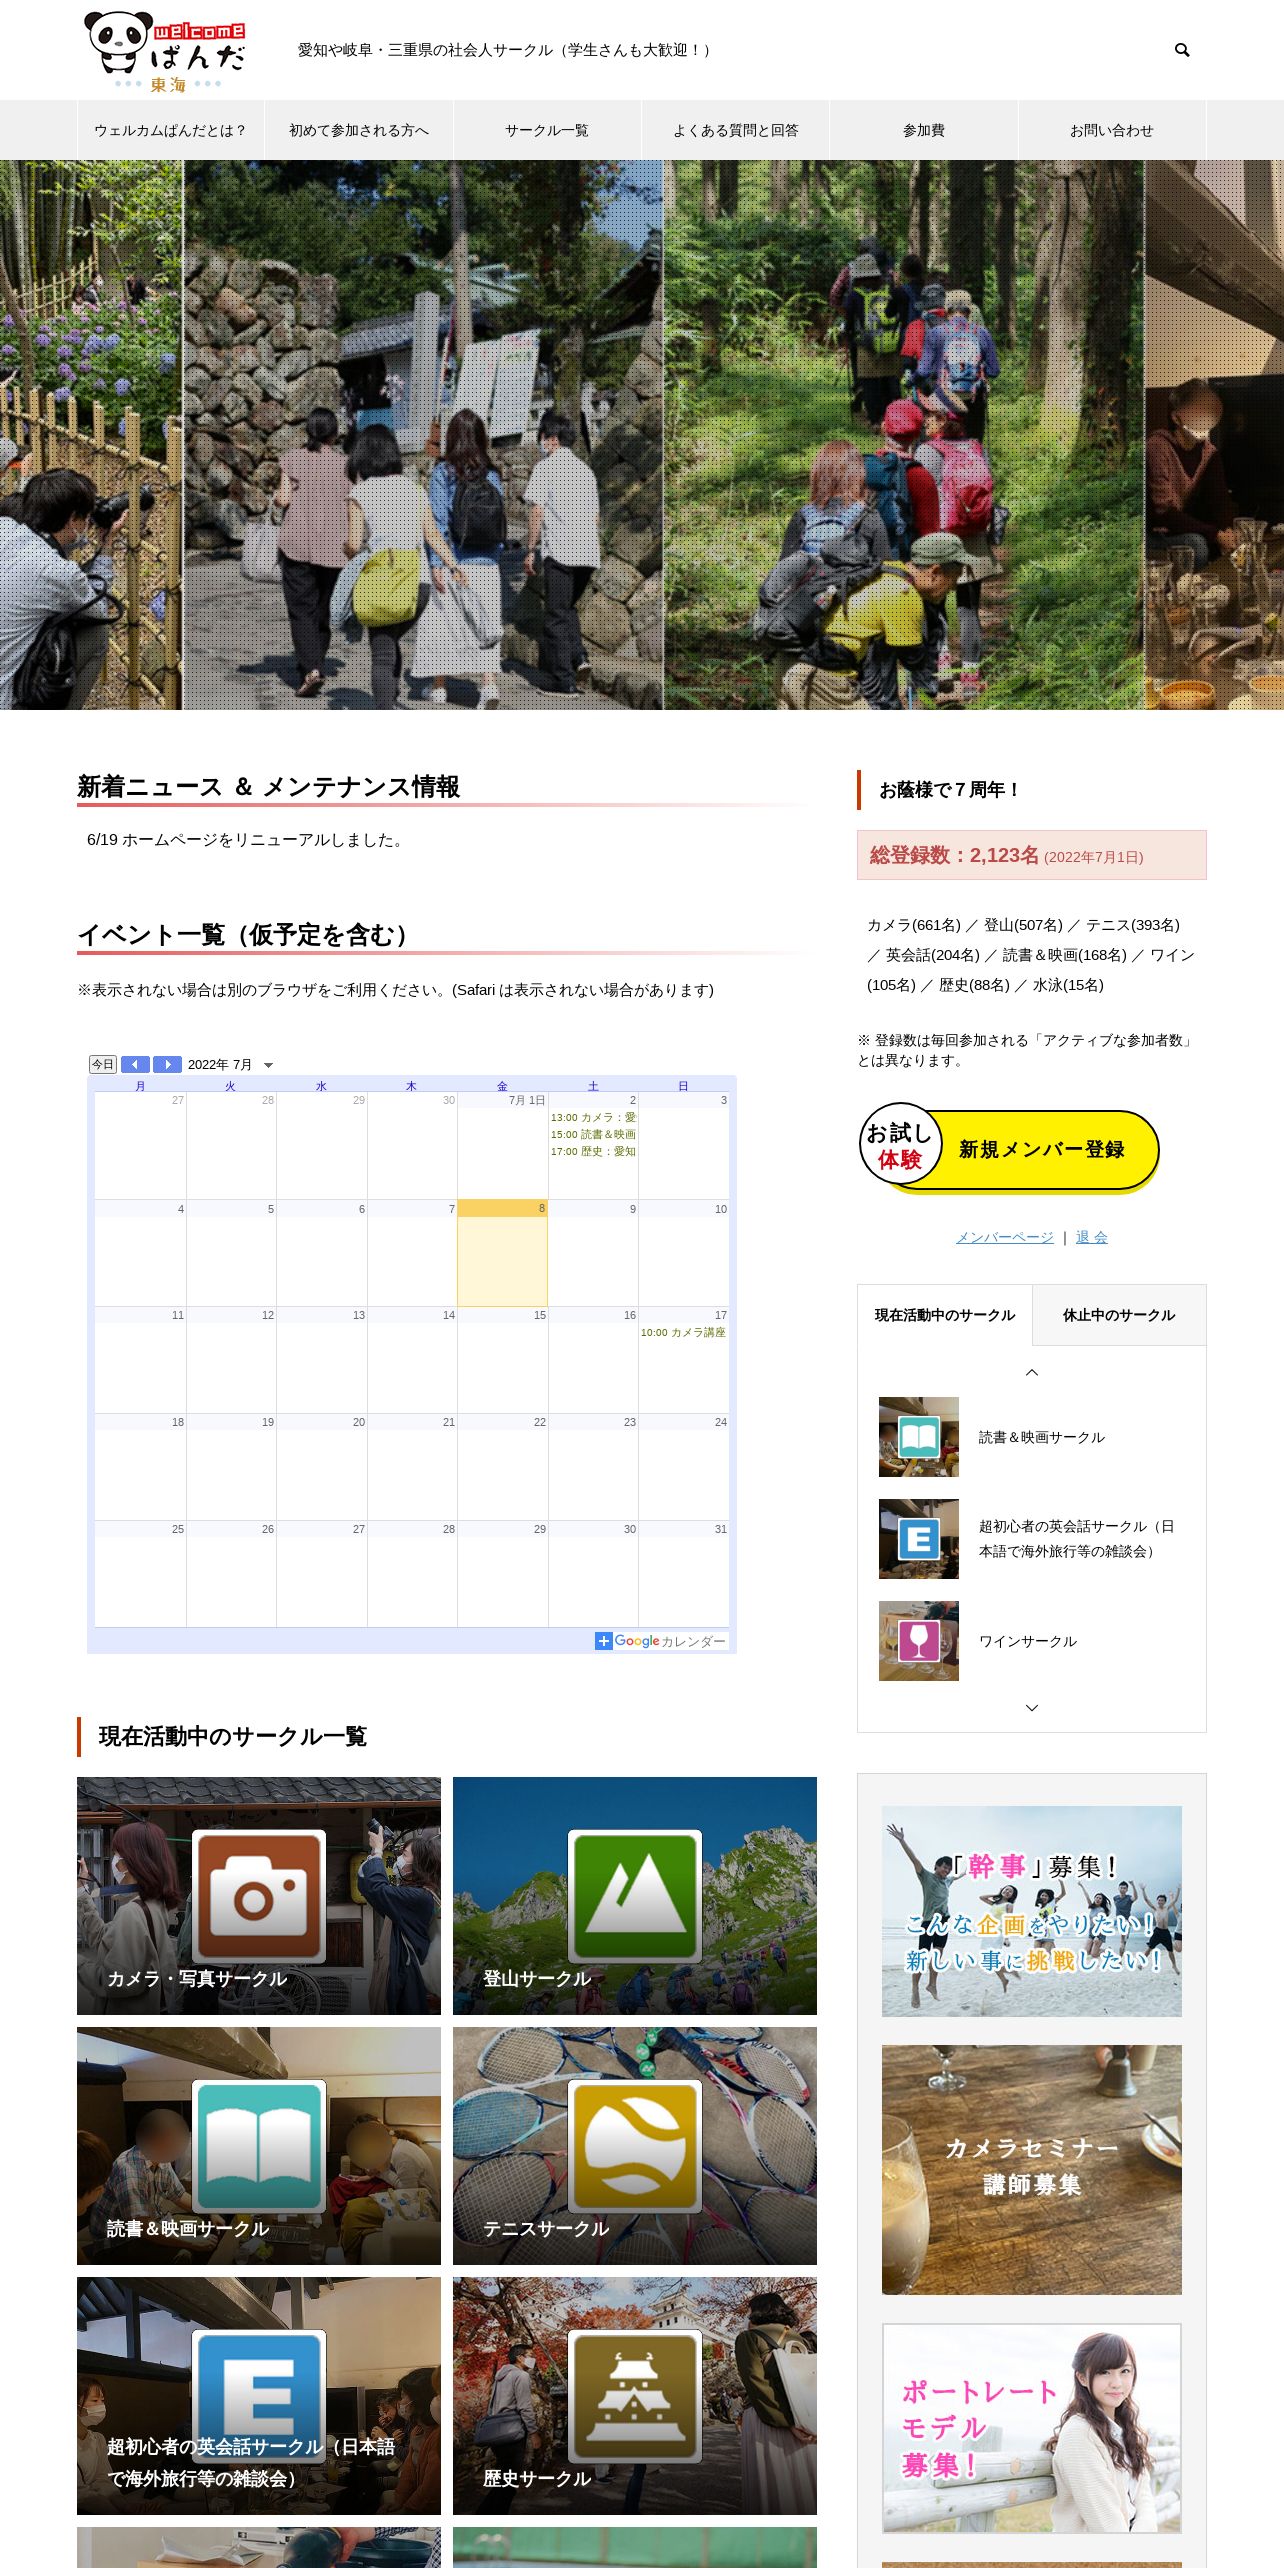Click the 6/19 ホームページをリニューアル news text

(x=246, y=840)
